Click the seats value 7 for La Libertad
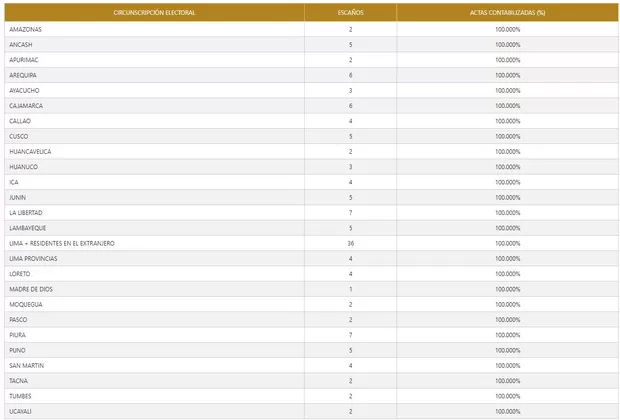Screen dimensions: 620x420 click(x=350, y=213)
